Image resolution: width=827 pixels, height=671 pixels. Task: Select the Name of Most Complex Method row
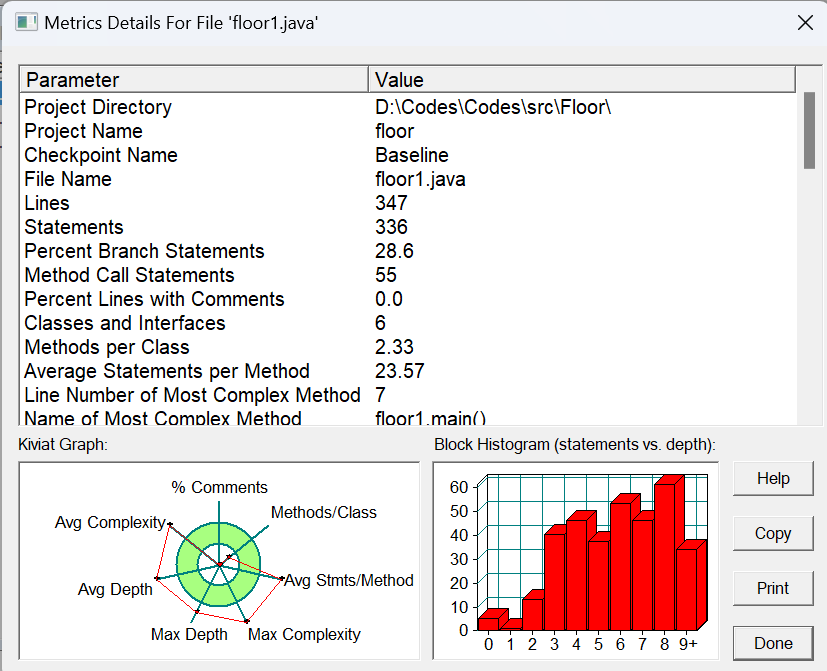(408, 417)
